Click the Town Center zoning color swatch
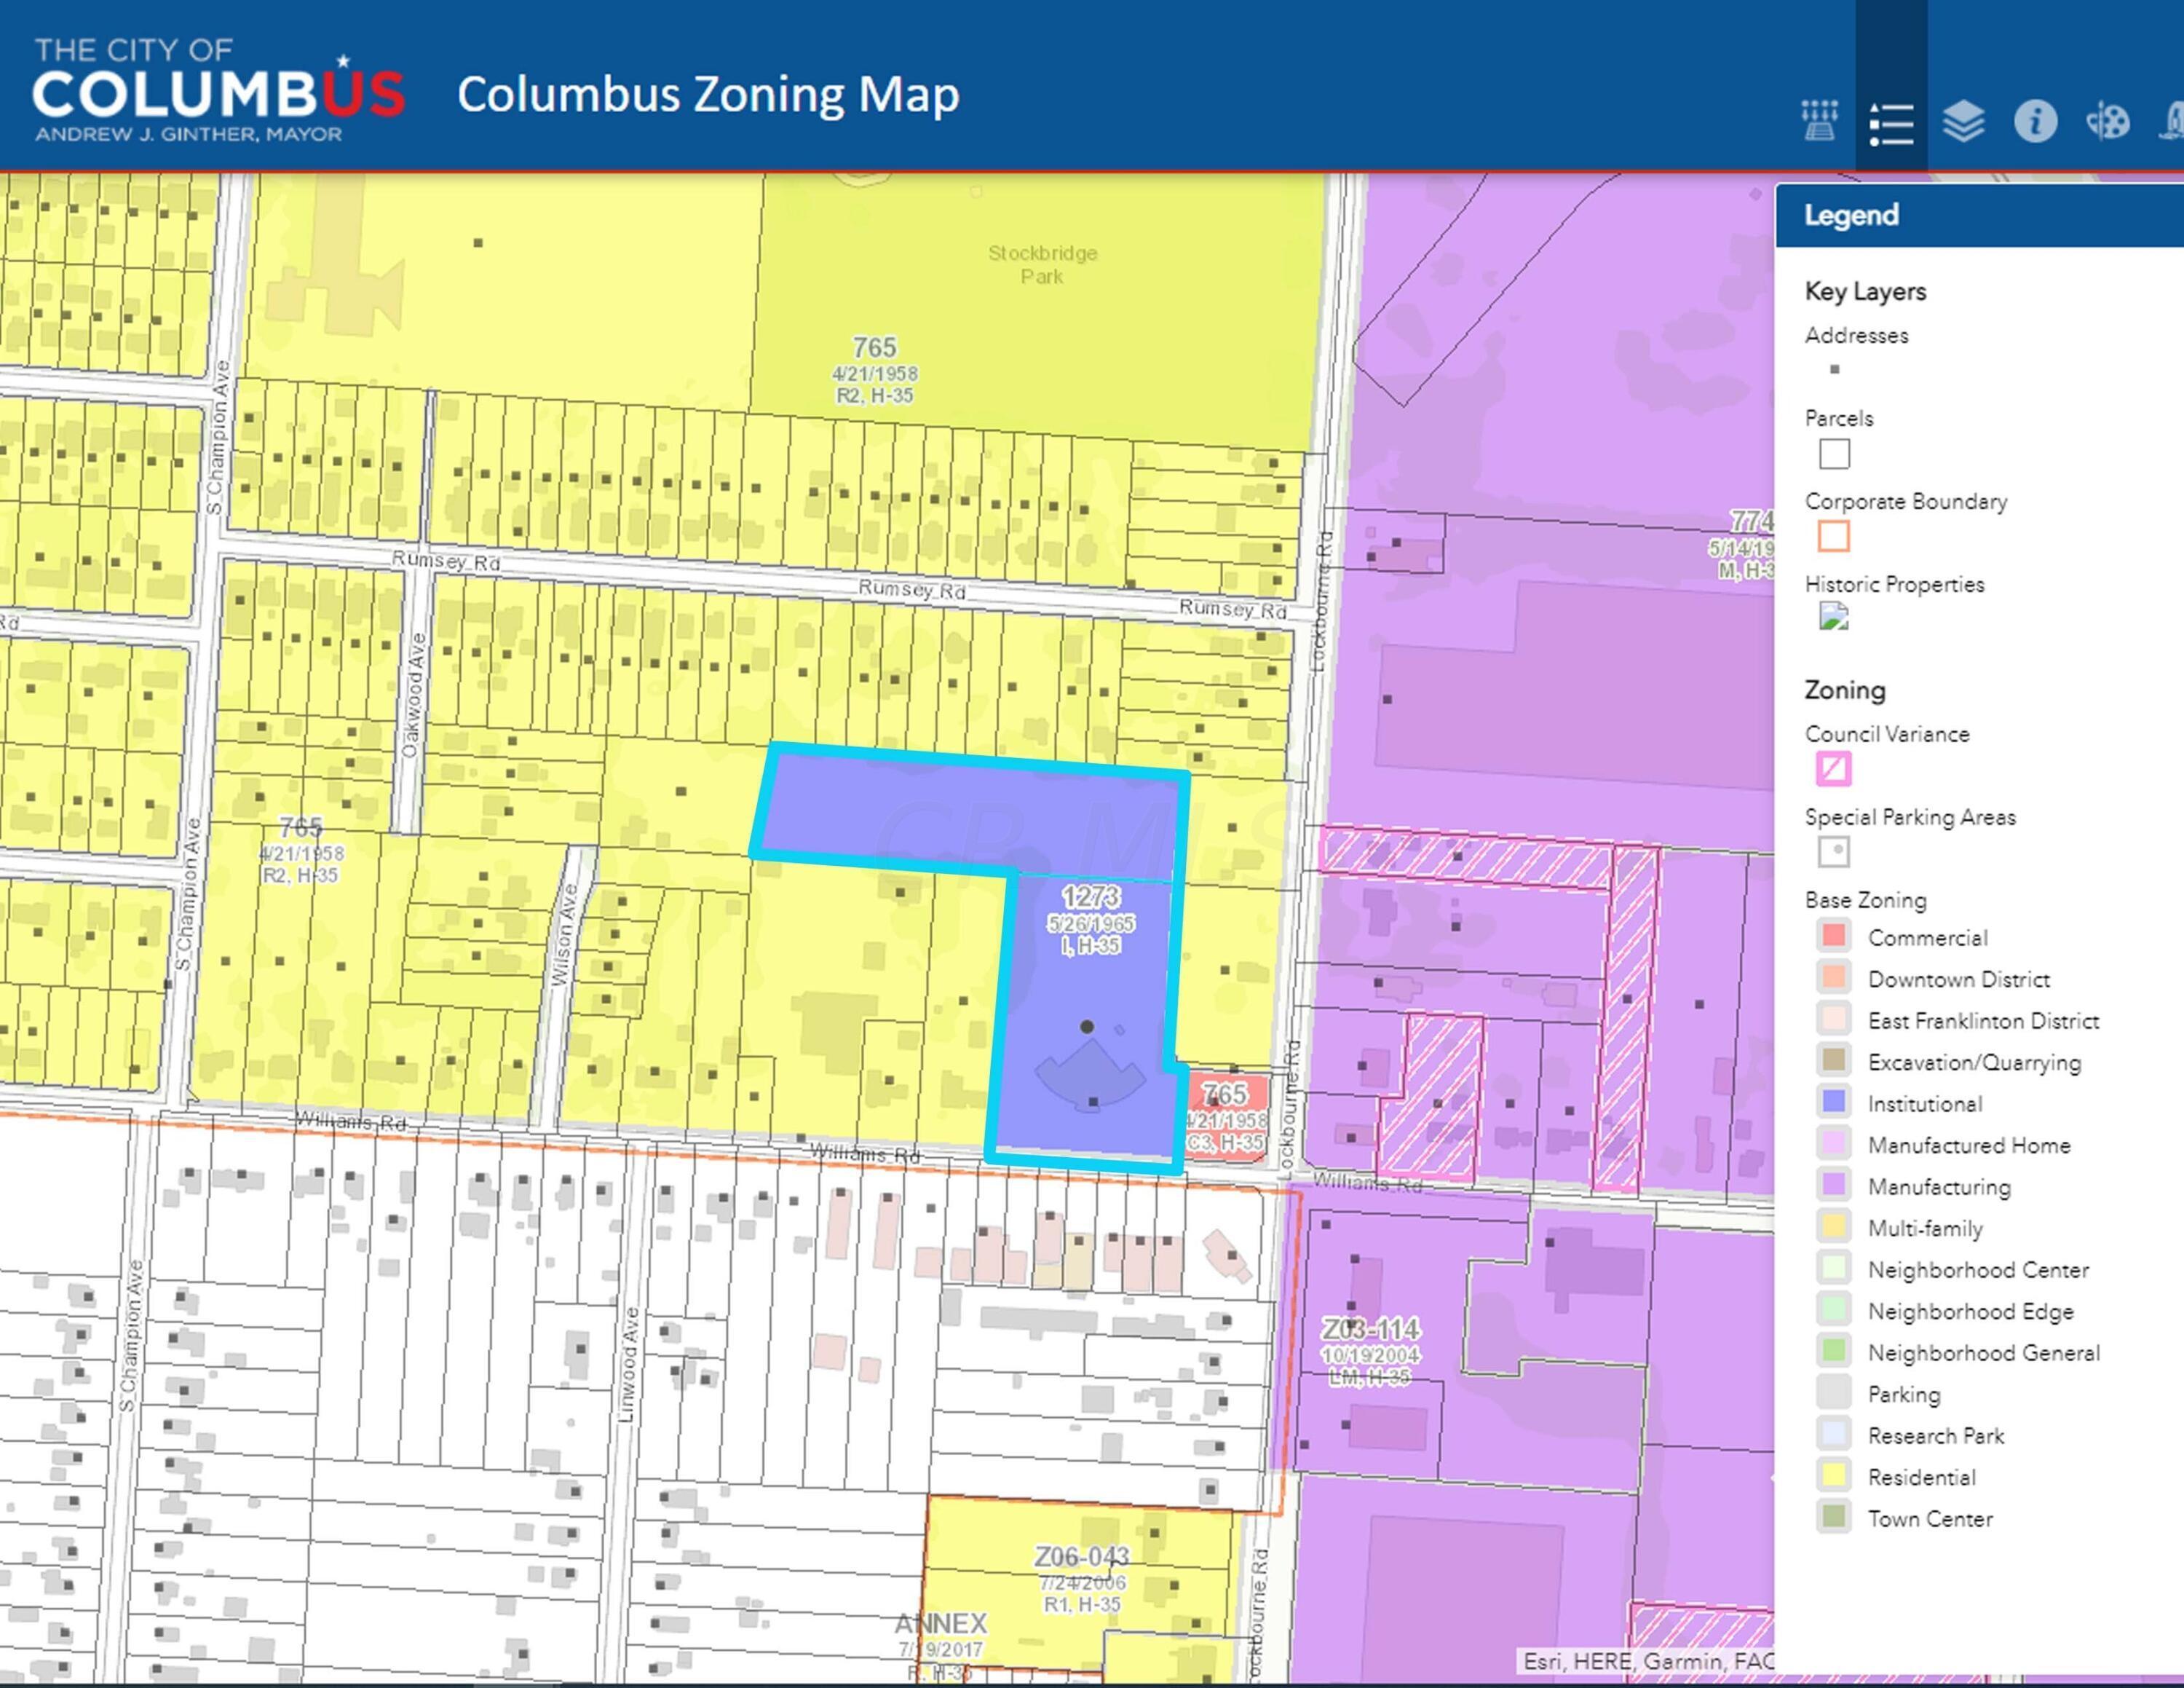Viewport: 2184px width, 1688px height. click(1834, 1518)
